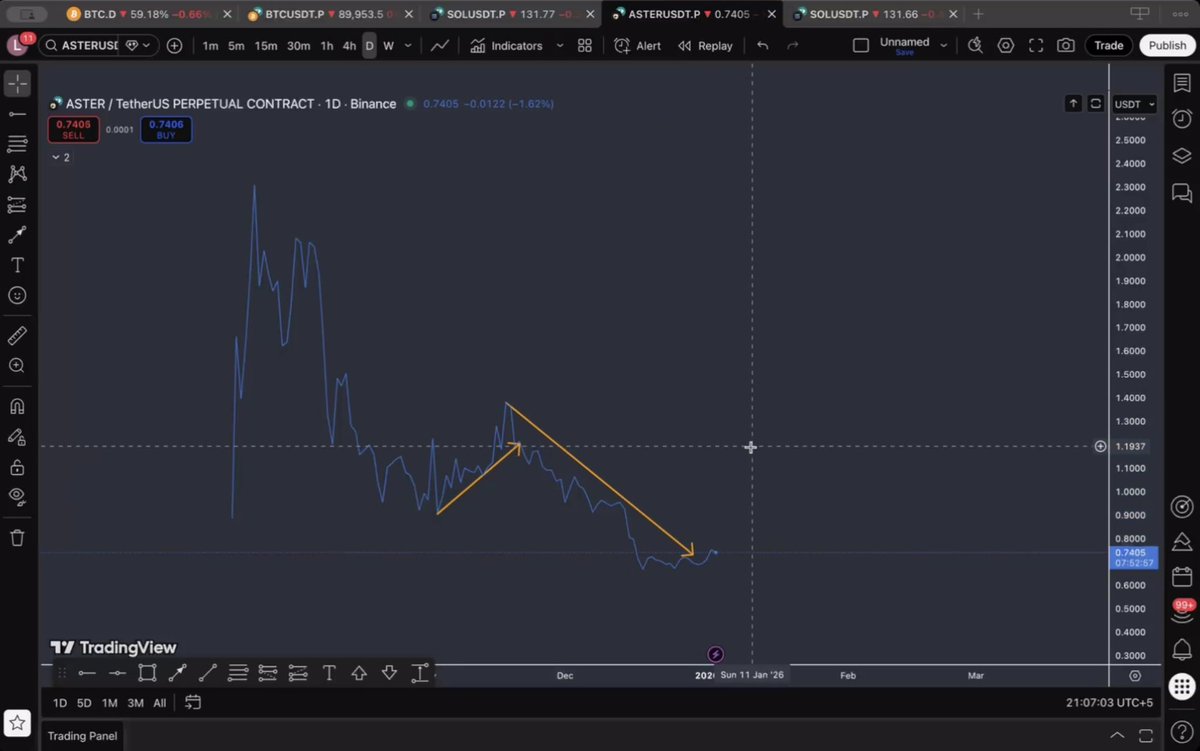This screenshot has width=1200, height=751.
Task: Open the USDT currency dropdown
Action: [1135, 104]
